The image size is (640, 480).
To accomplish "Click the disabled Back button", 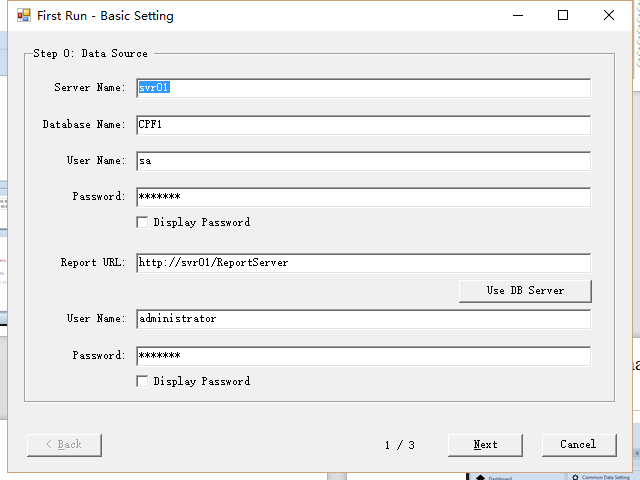I will pos(64,445).
